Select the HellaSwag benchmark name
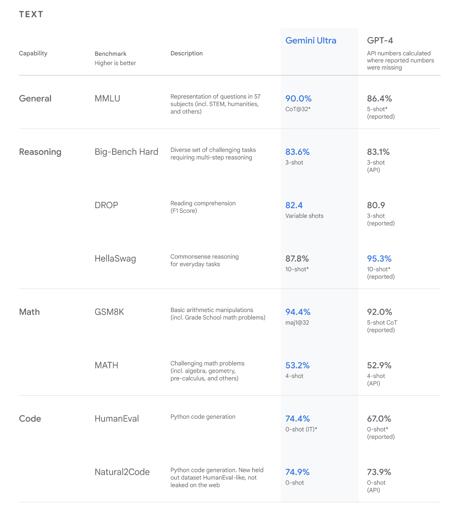This screenshot has width=468, height=513. tap(115, 259)
